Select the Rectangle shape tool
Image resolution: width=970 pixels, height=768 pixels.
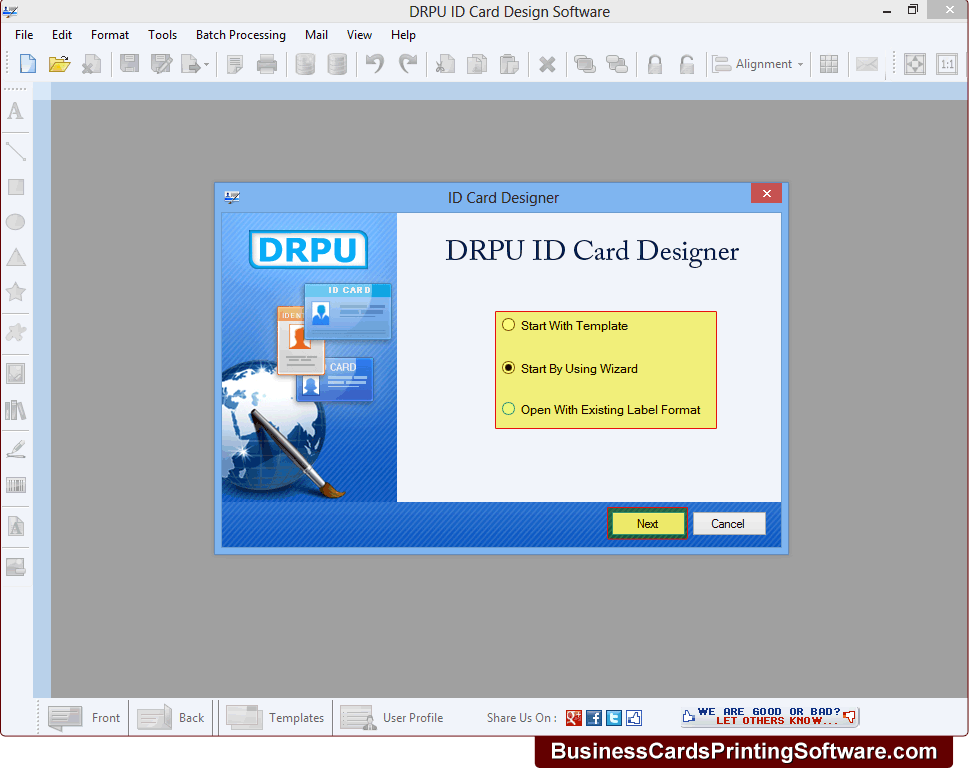coord(15,187)
